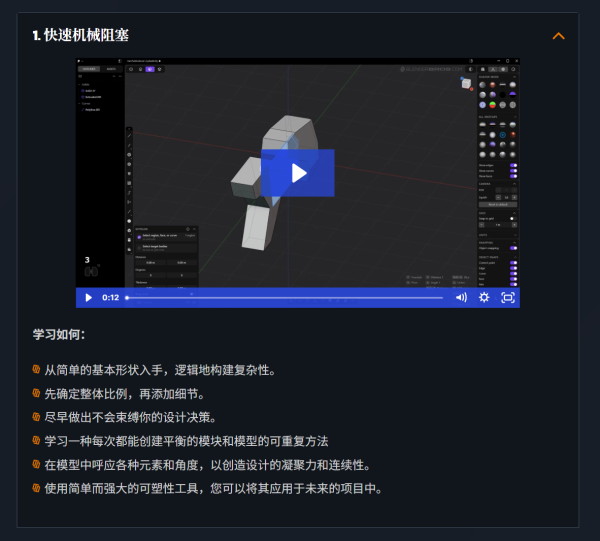Collapse the 快速机械阻塞 section with orange chevron
Screen dimensions: 600x541
(x=558, y=36)
